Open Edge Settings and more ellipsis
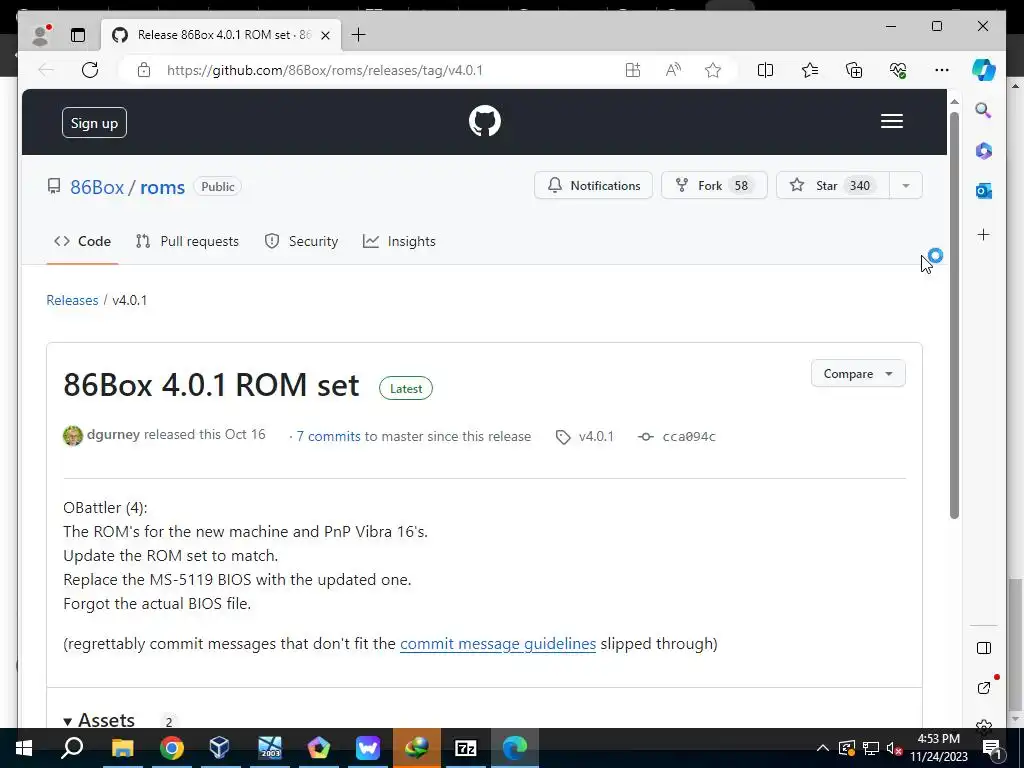Viewport: 1024px width, 768px height. pos(942,70)
